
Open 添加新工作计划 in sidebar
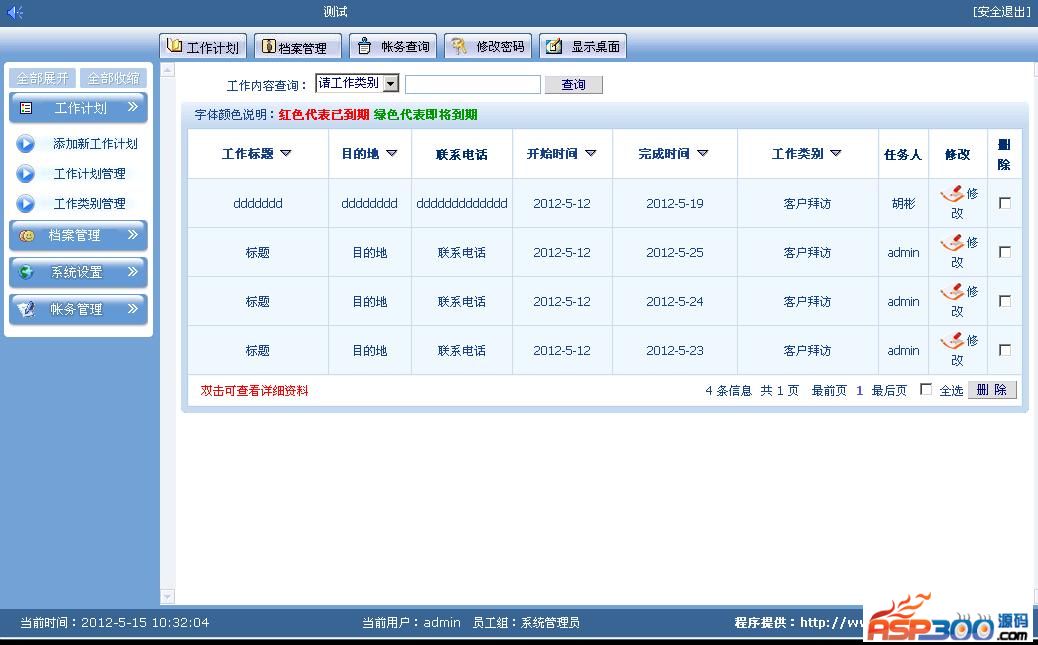click(x=95, y=144)
